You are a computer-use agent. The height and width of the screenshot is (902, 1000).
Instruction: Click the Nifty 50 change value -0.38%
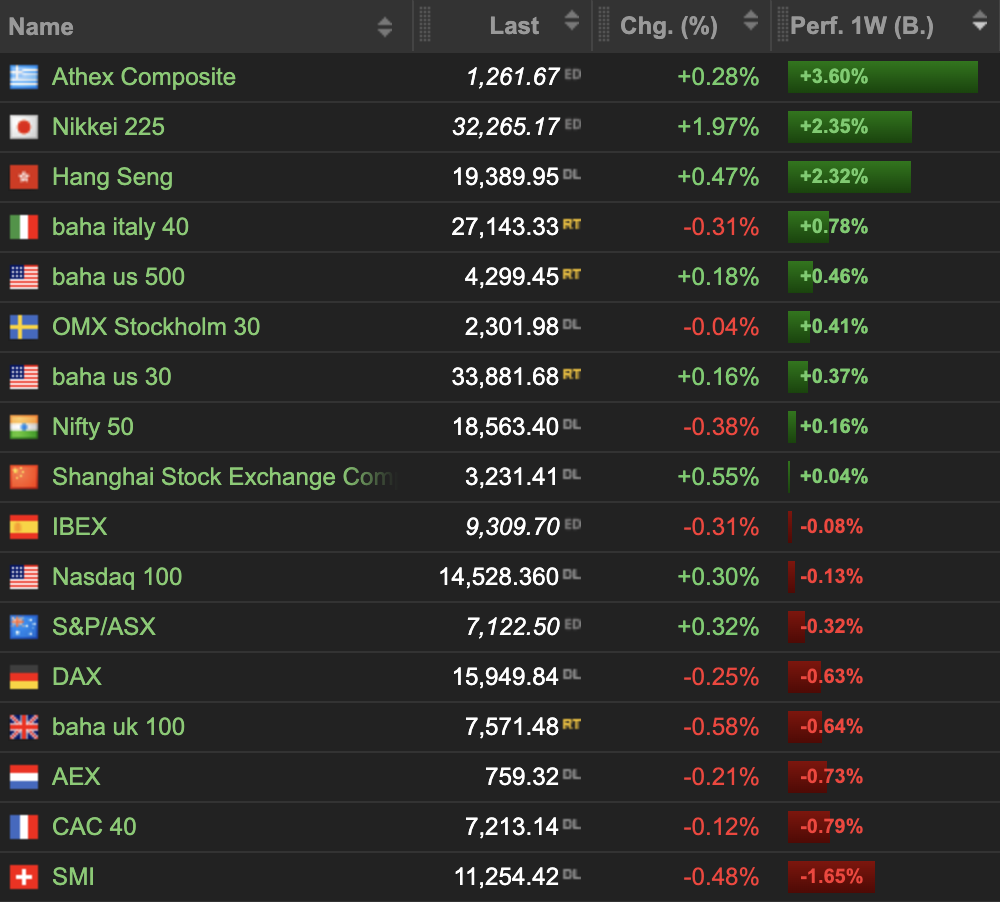pos(721,427)
